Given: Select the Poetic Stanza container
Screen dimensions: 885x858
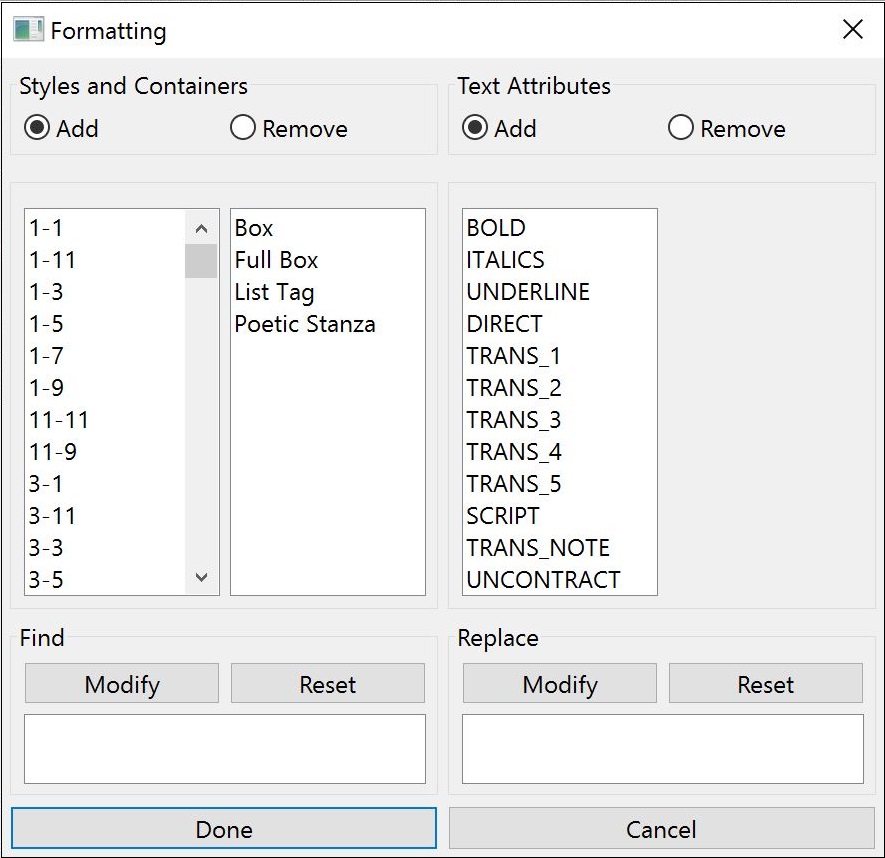Looking at the screenshot, I should (305, 324).
